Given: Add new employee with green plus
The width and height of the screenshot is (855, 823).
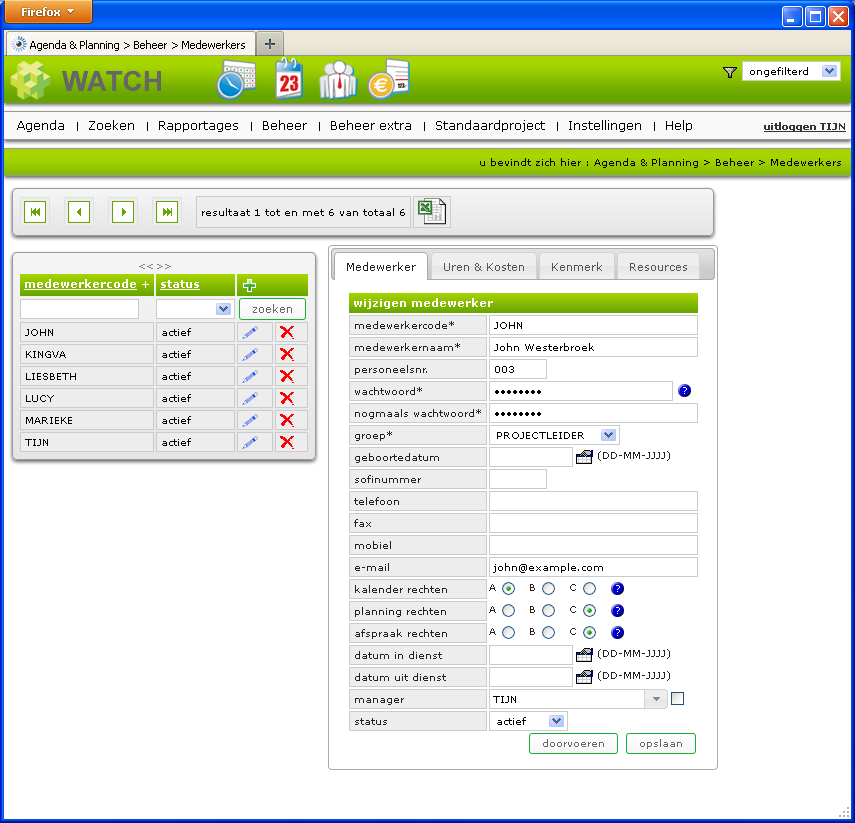Looking at the screenshot, I should (250, 285).
